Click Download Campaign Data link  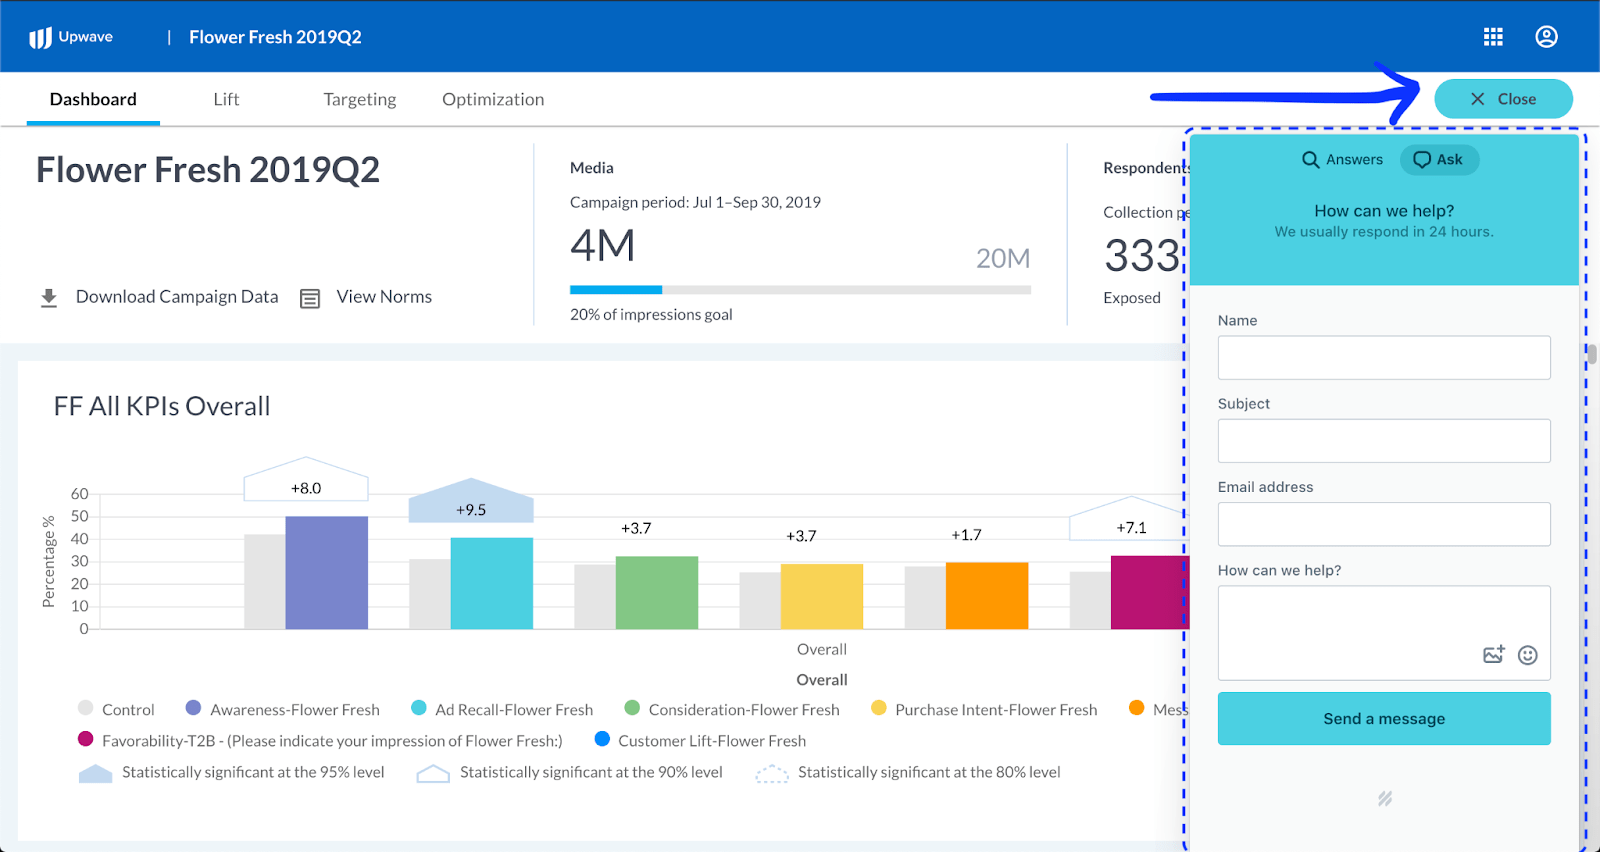tap(177, 297)
